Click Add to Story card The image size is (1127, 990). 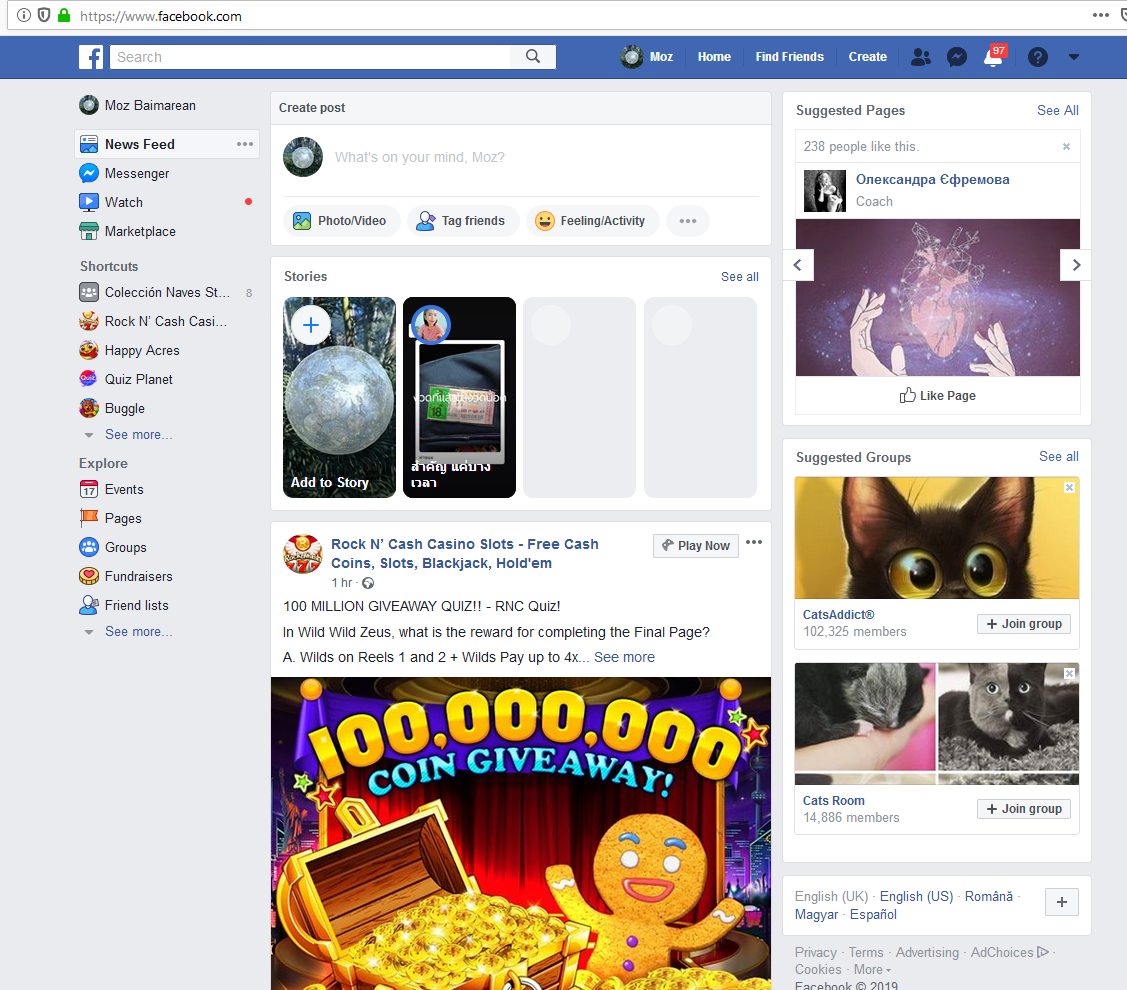pyautogui.click(x=339, y=398)
